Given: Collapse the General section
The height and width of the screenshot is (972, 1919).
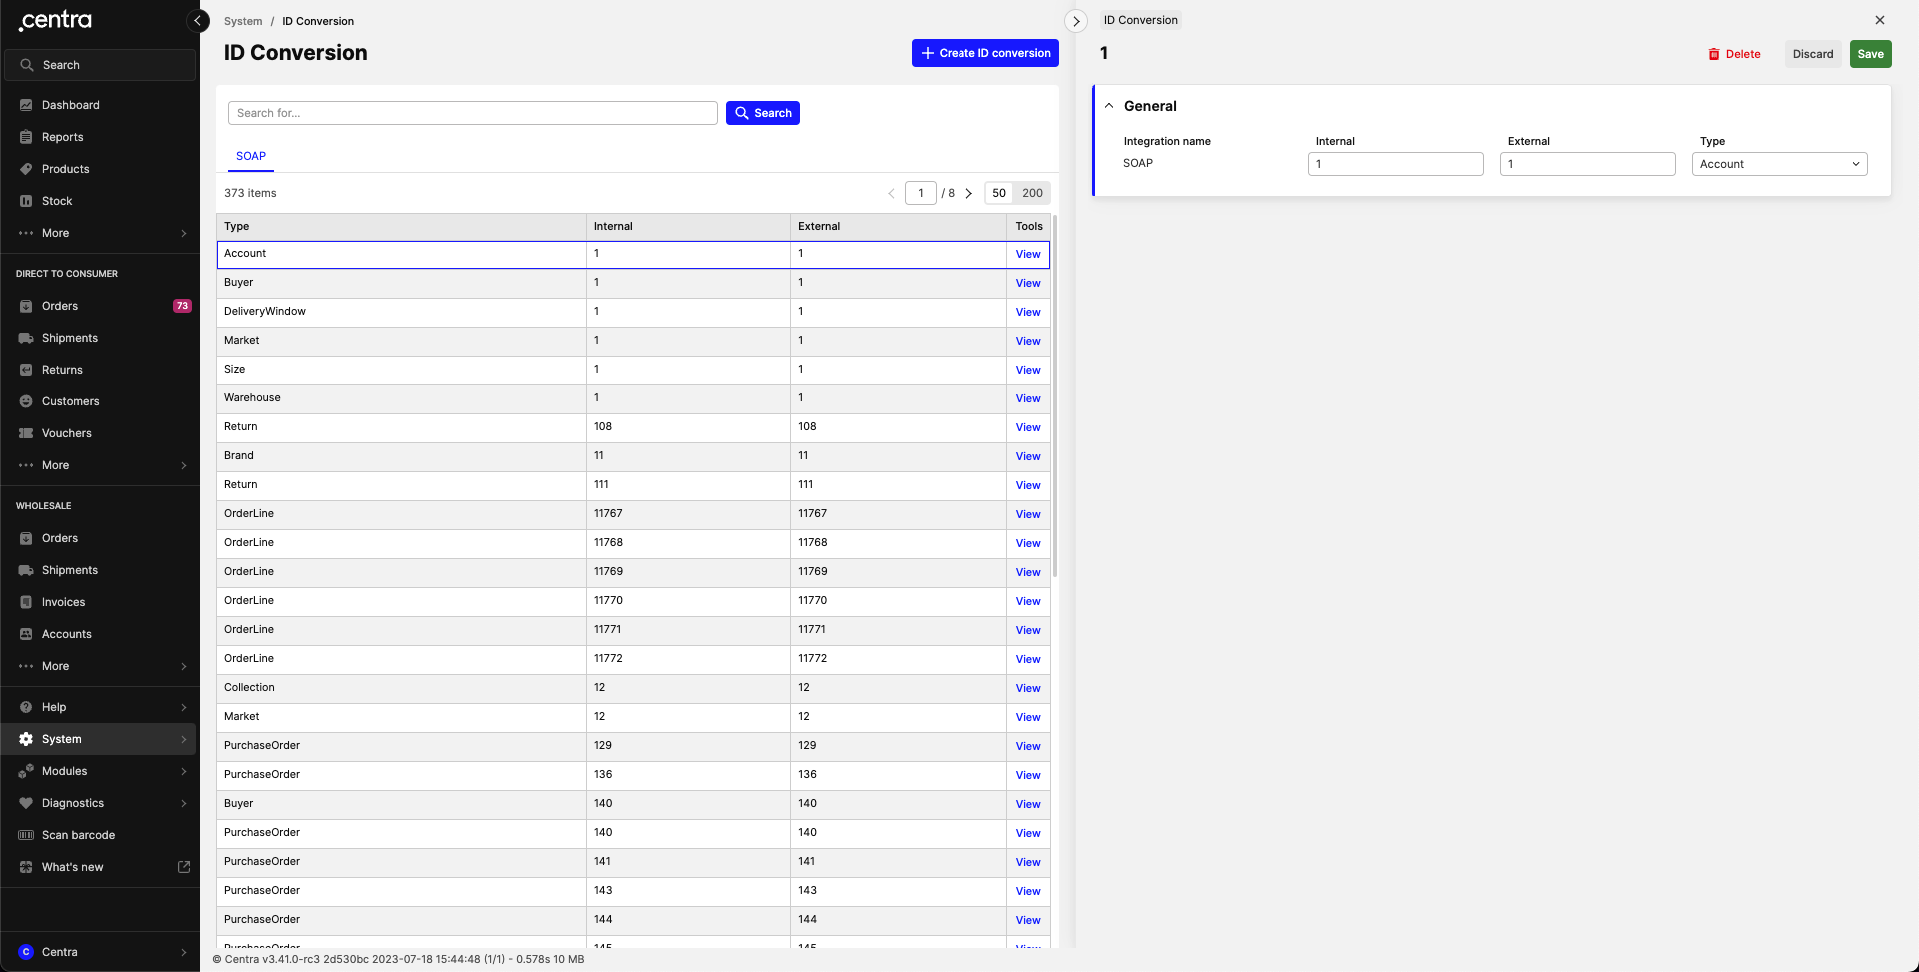Looking at the screenshot, I should click(x=1109, y=106).
